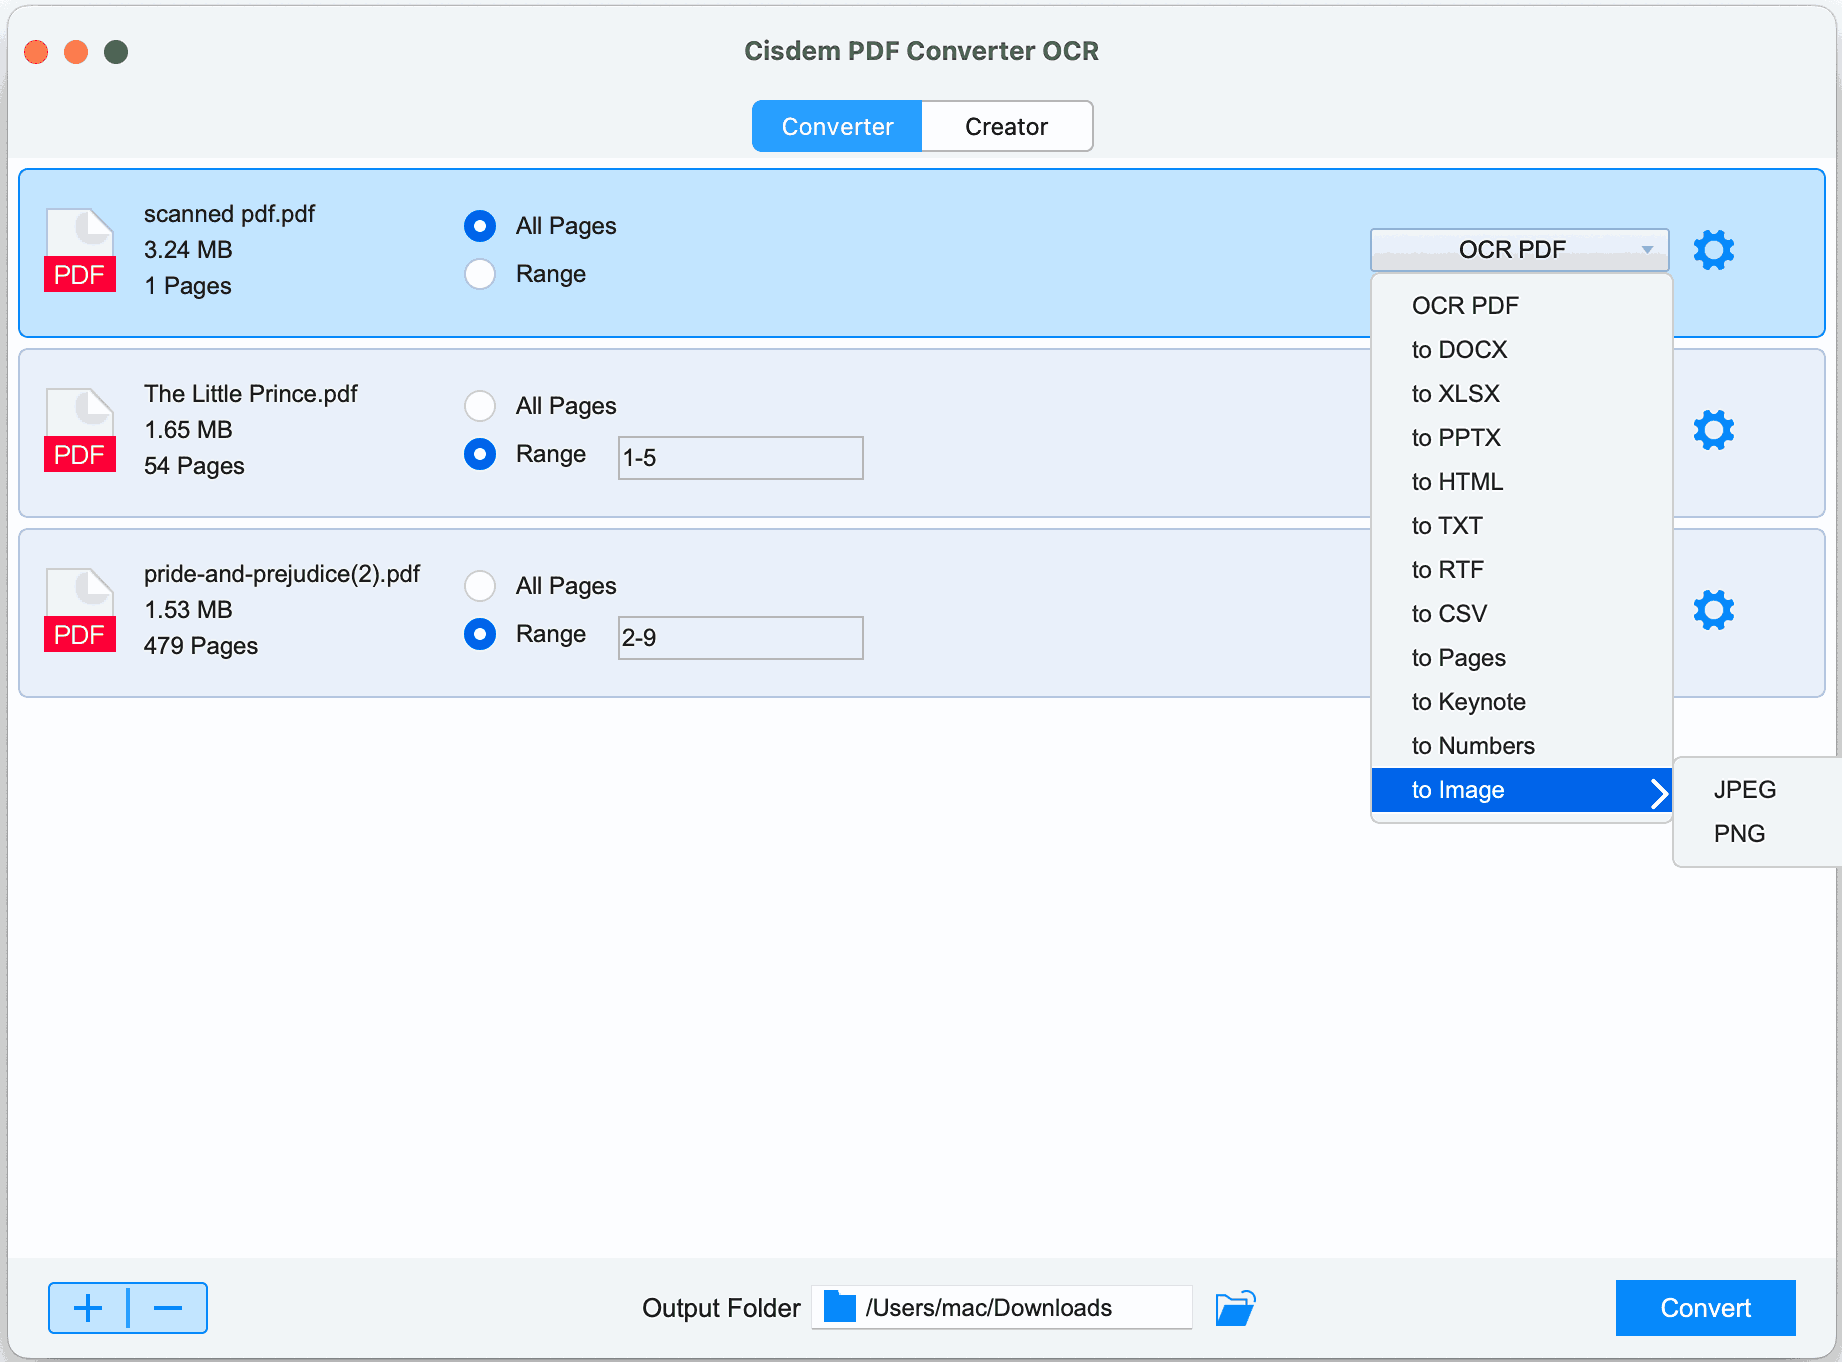
Task: Click the 479 Pages label
Action: [201, 646]
